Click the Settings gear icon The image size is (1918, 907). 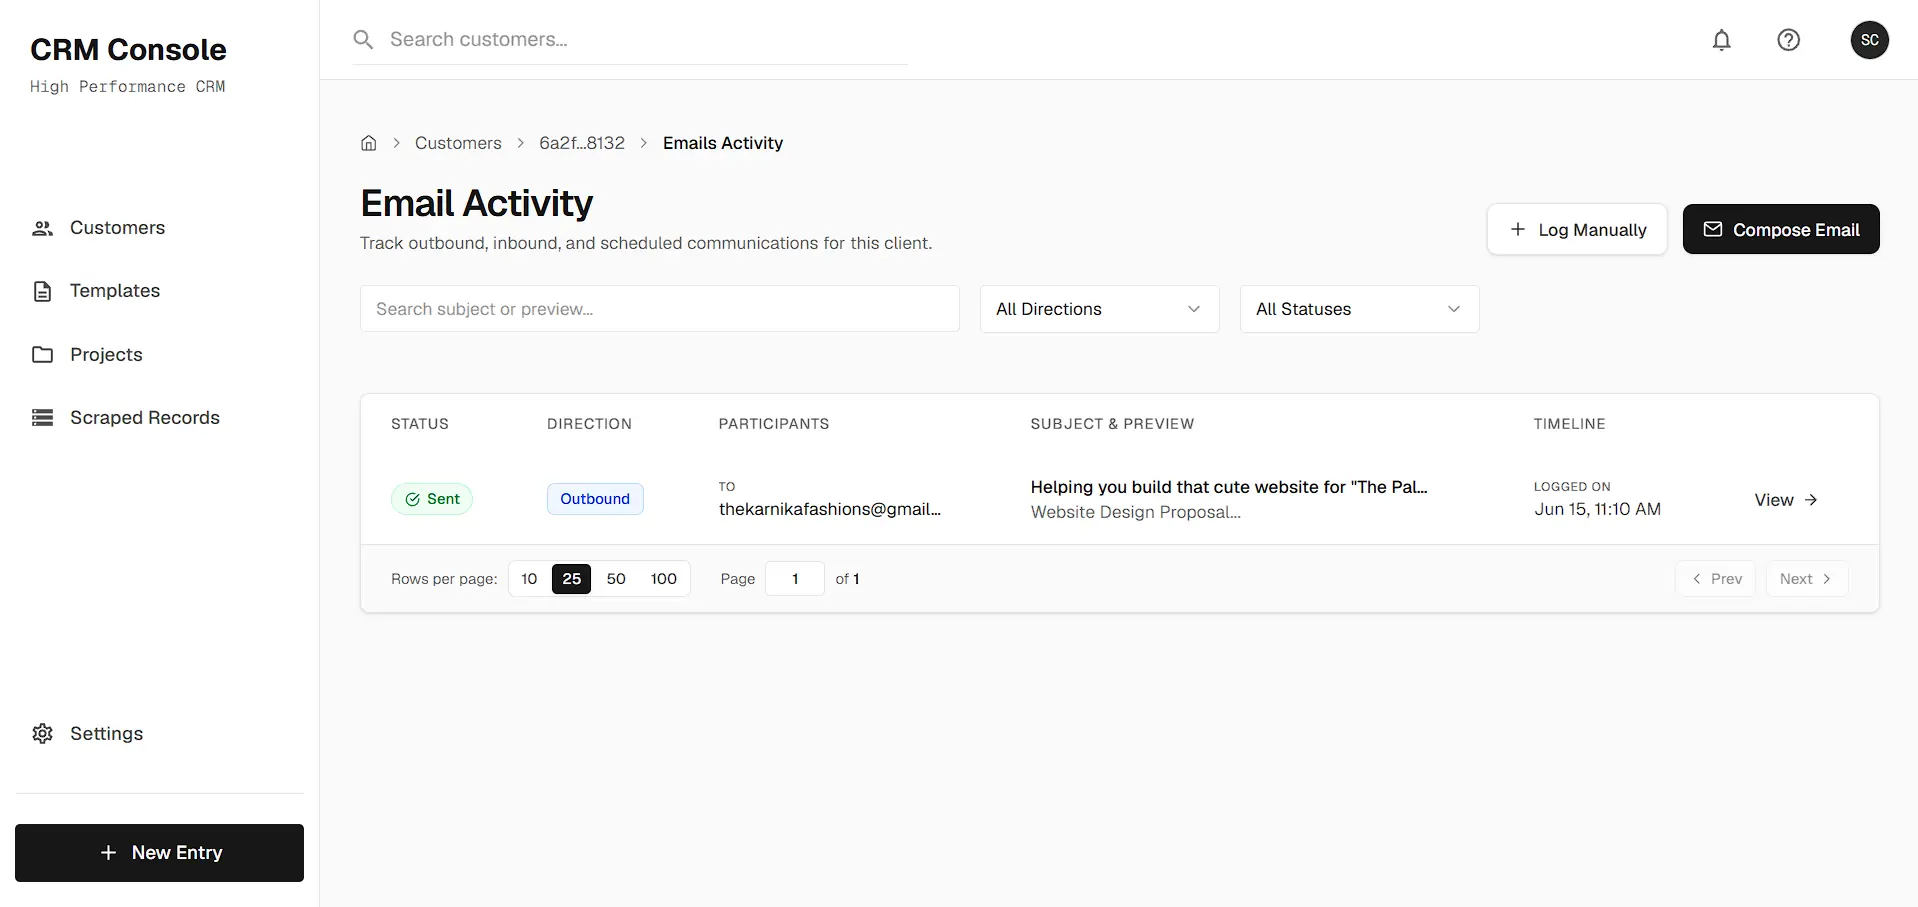point(42,734)
